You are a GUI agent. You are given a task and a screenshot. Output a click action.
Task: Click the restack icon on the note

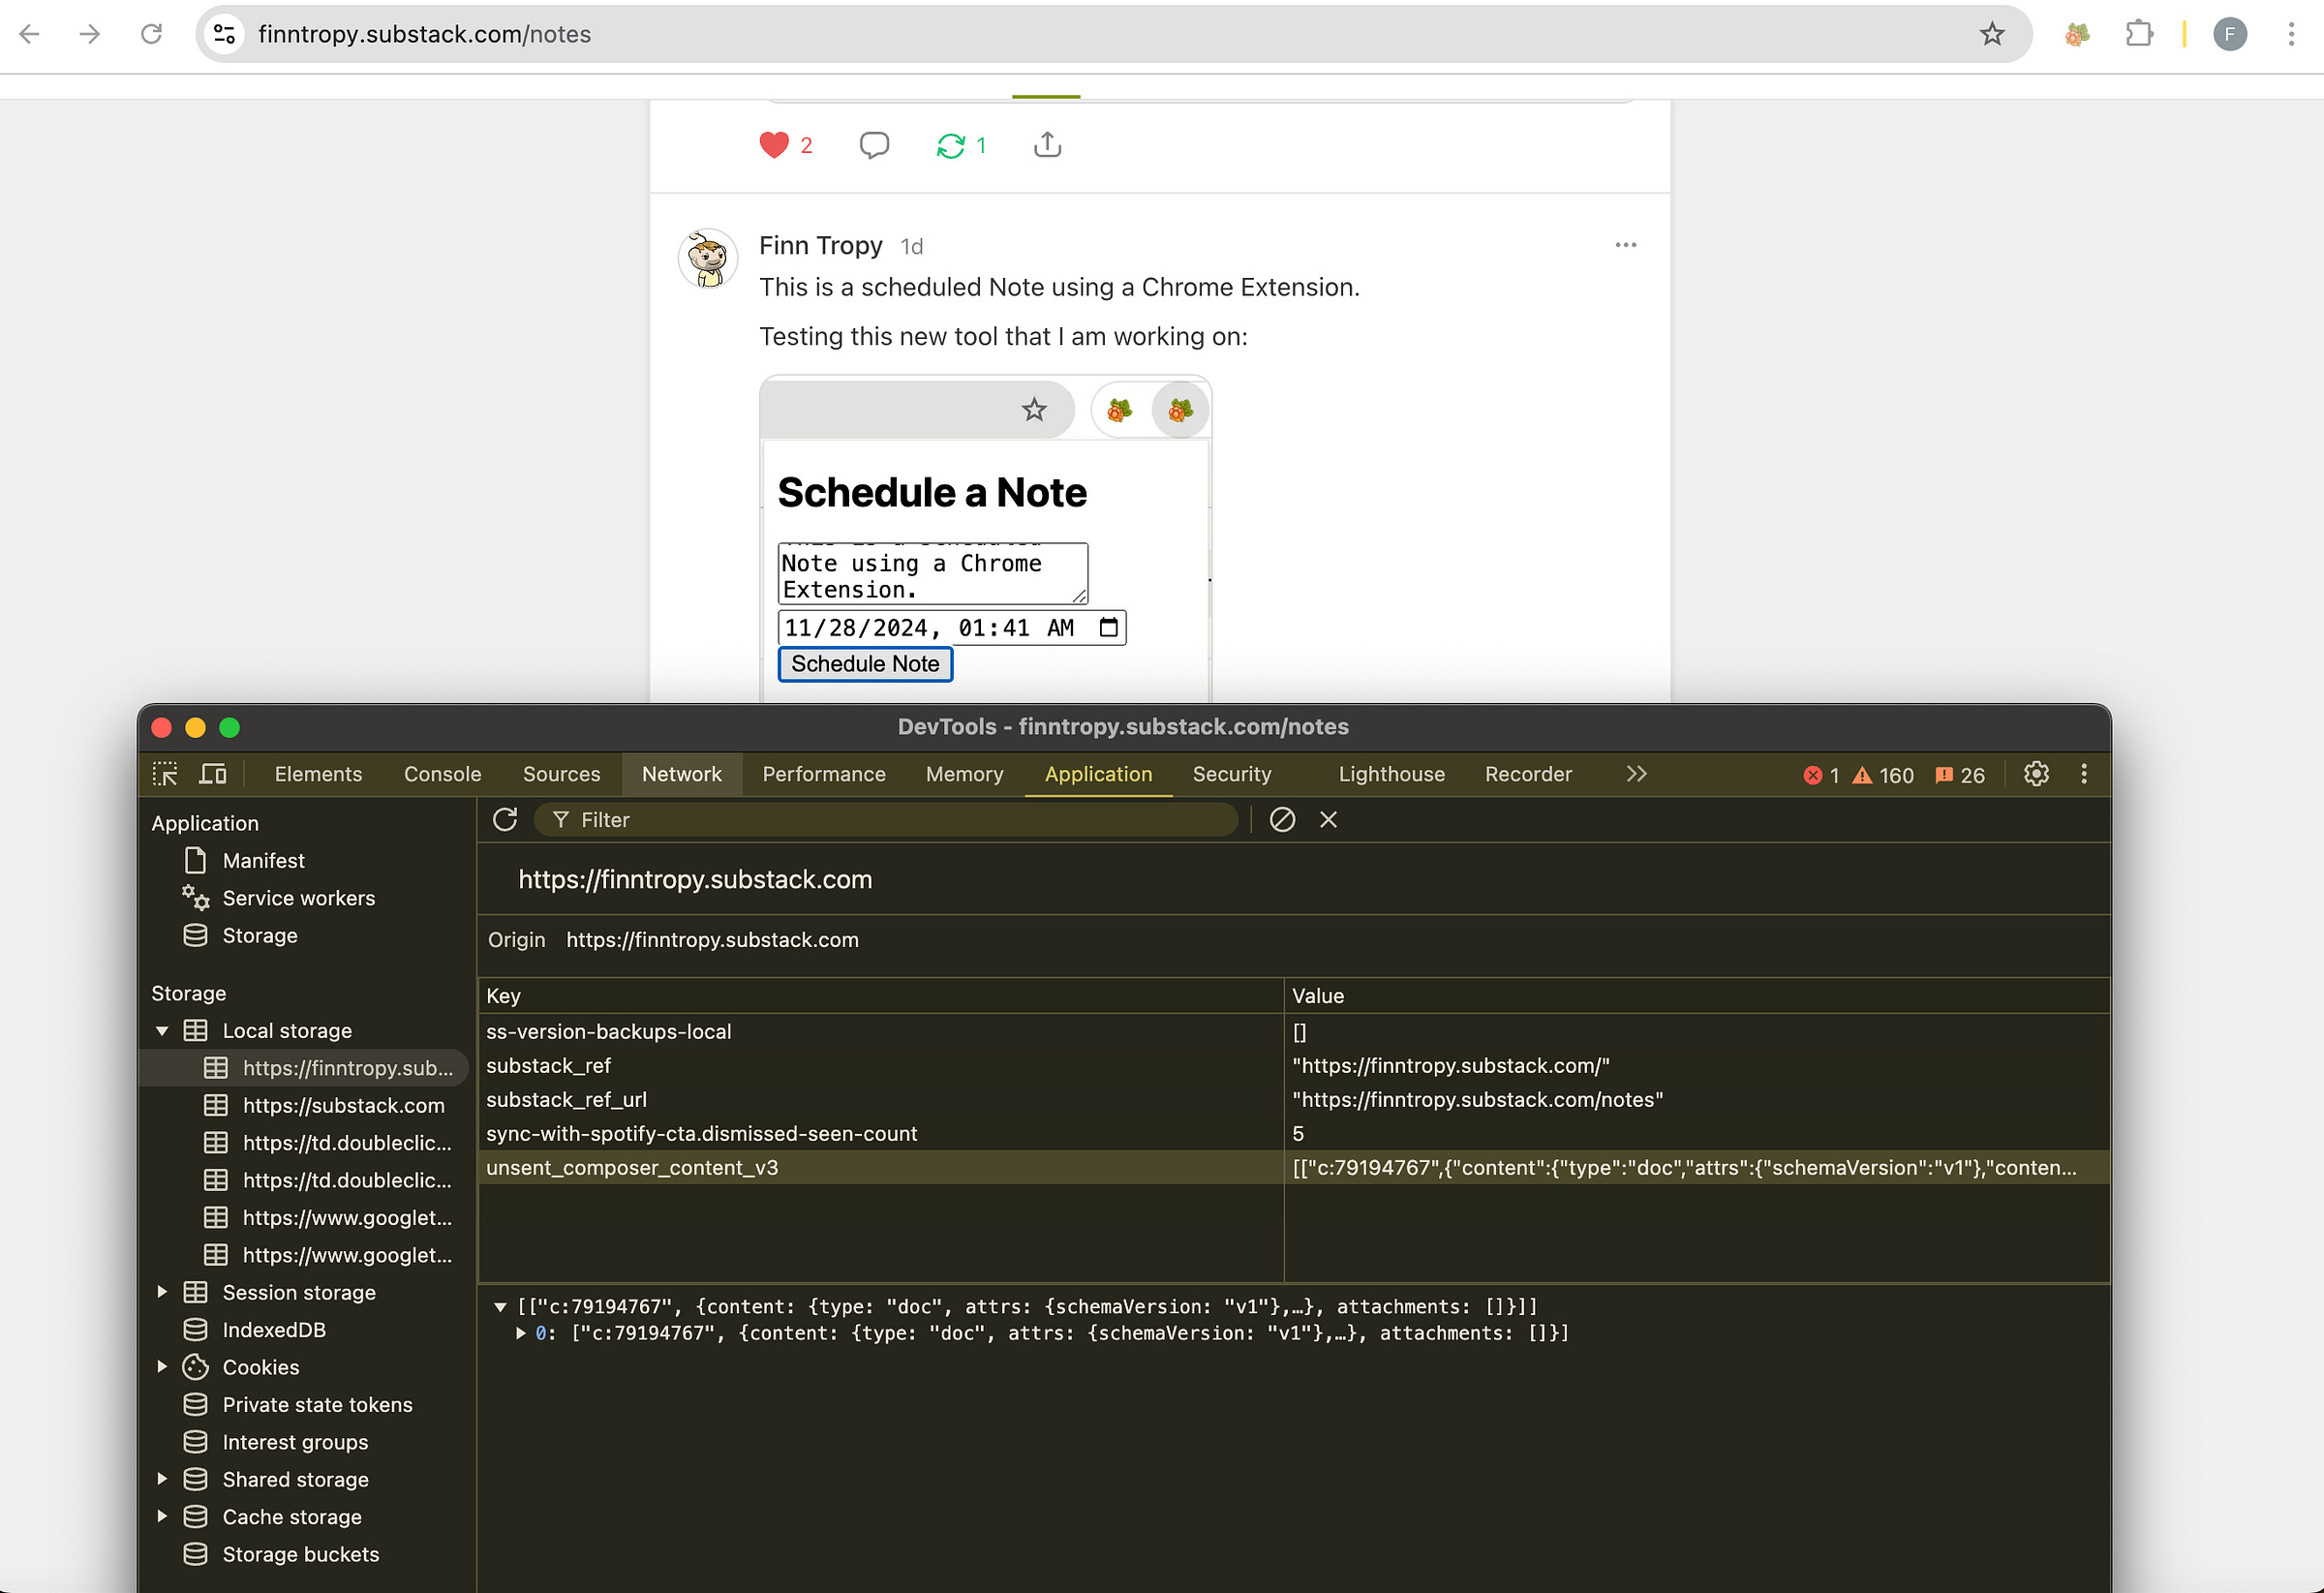click(951, 145)
